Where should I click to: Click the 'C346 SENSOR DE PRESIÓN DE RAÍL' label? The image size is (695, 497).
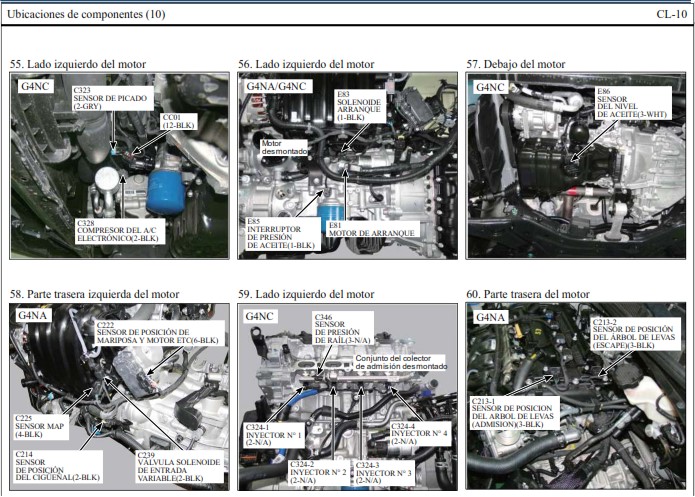pos(343,329)
